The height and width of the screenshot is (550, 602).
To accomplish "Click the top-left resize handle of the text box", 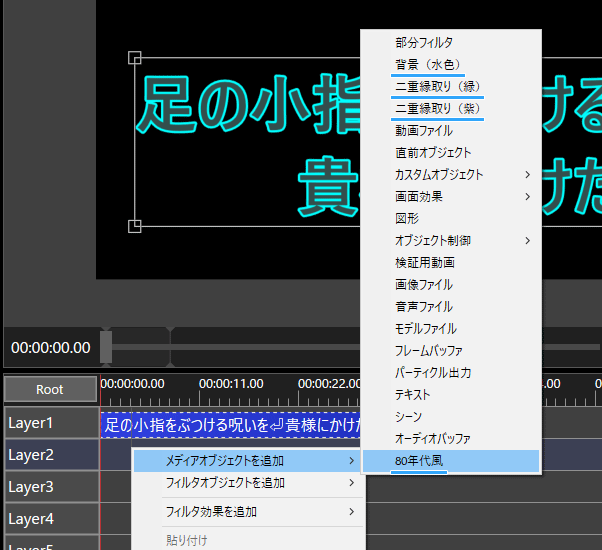I will tap(135, 58).
